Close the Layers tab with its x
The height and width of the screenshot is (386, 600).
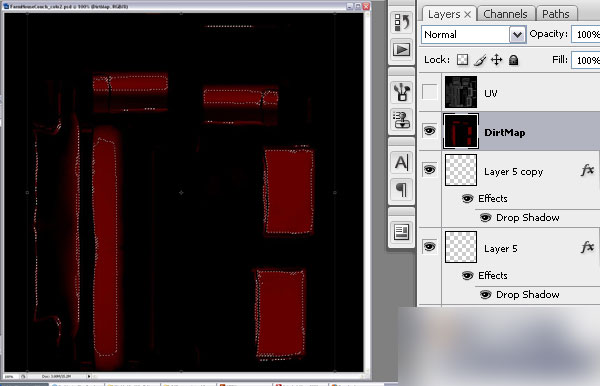pos(468,15)
